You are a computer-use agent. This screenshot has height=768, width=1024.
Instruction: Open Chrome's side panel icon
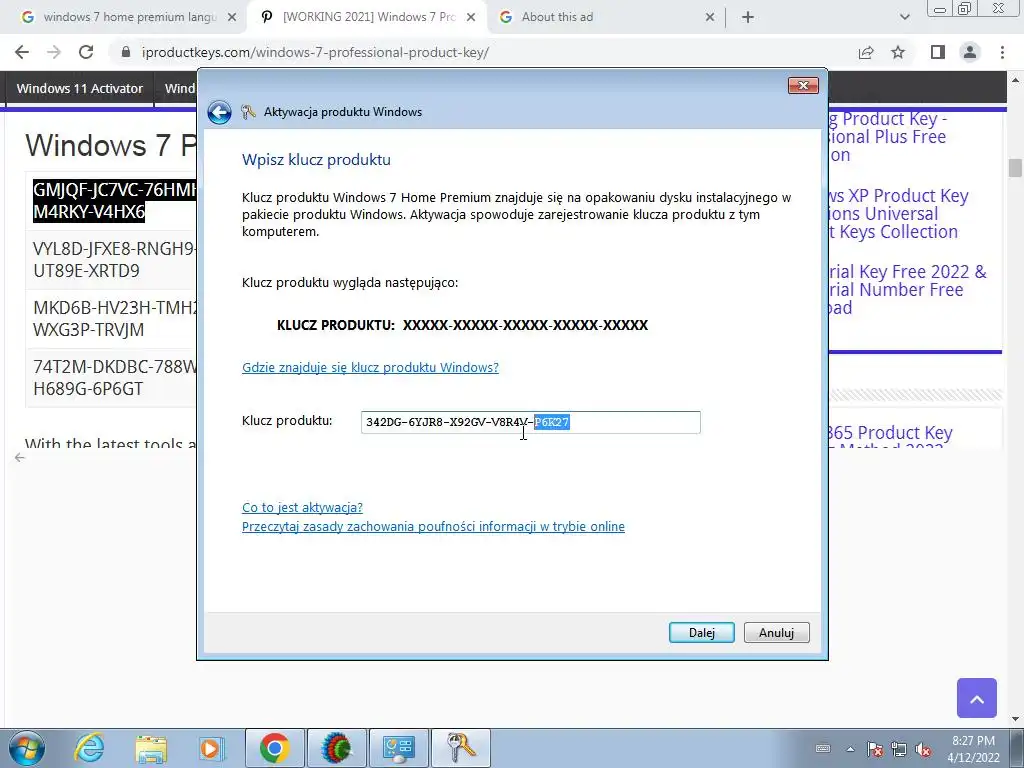[938, 52]
